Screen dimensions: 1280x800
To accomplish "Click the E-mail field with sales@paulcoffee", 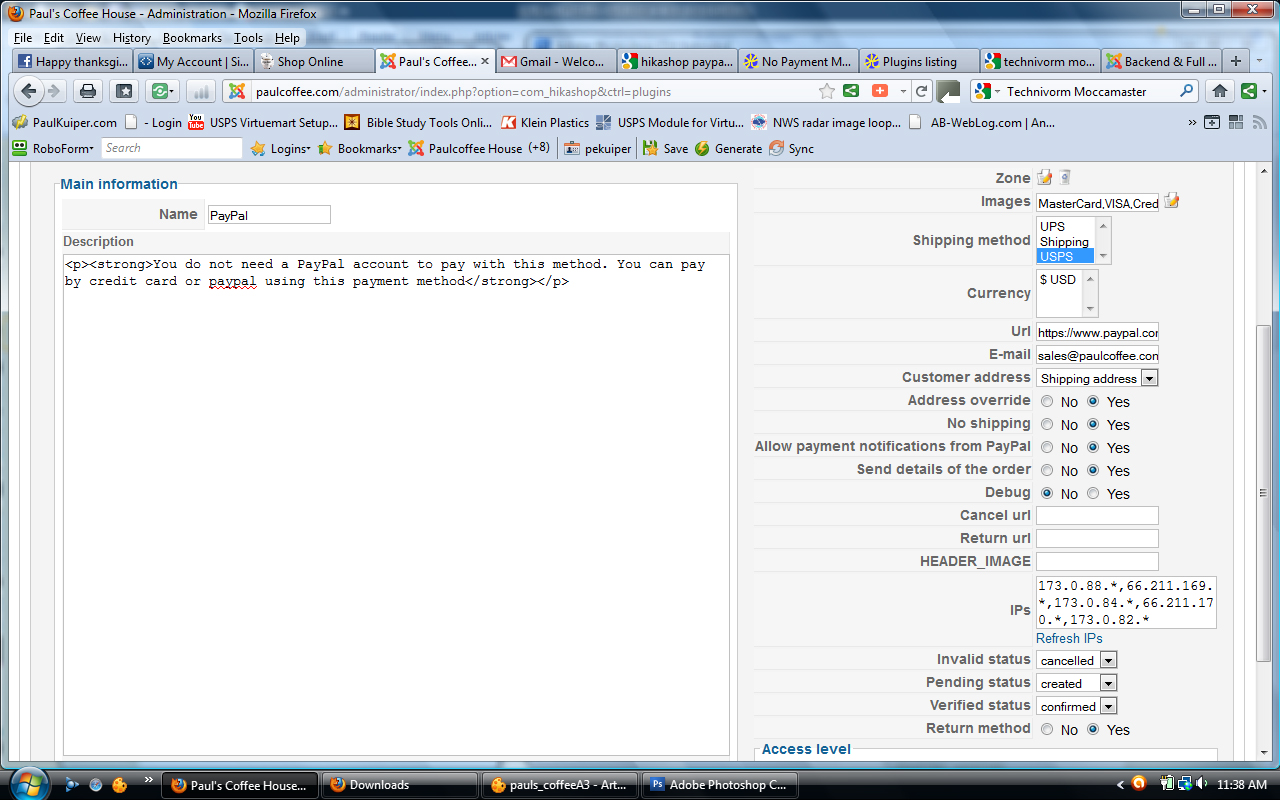I will pyautogui.click(x=1097, y=355).
